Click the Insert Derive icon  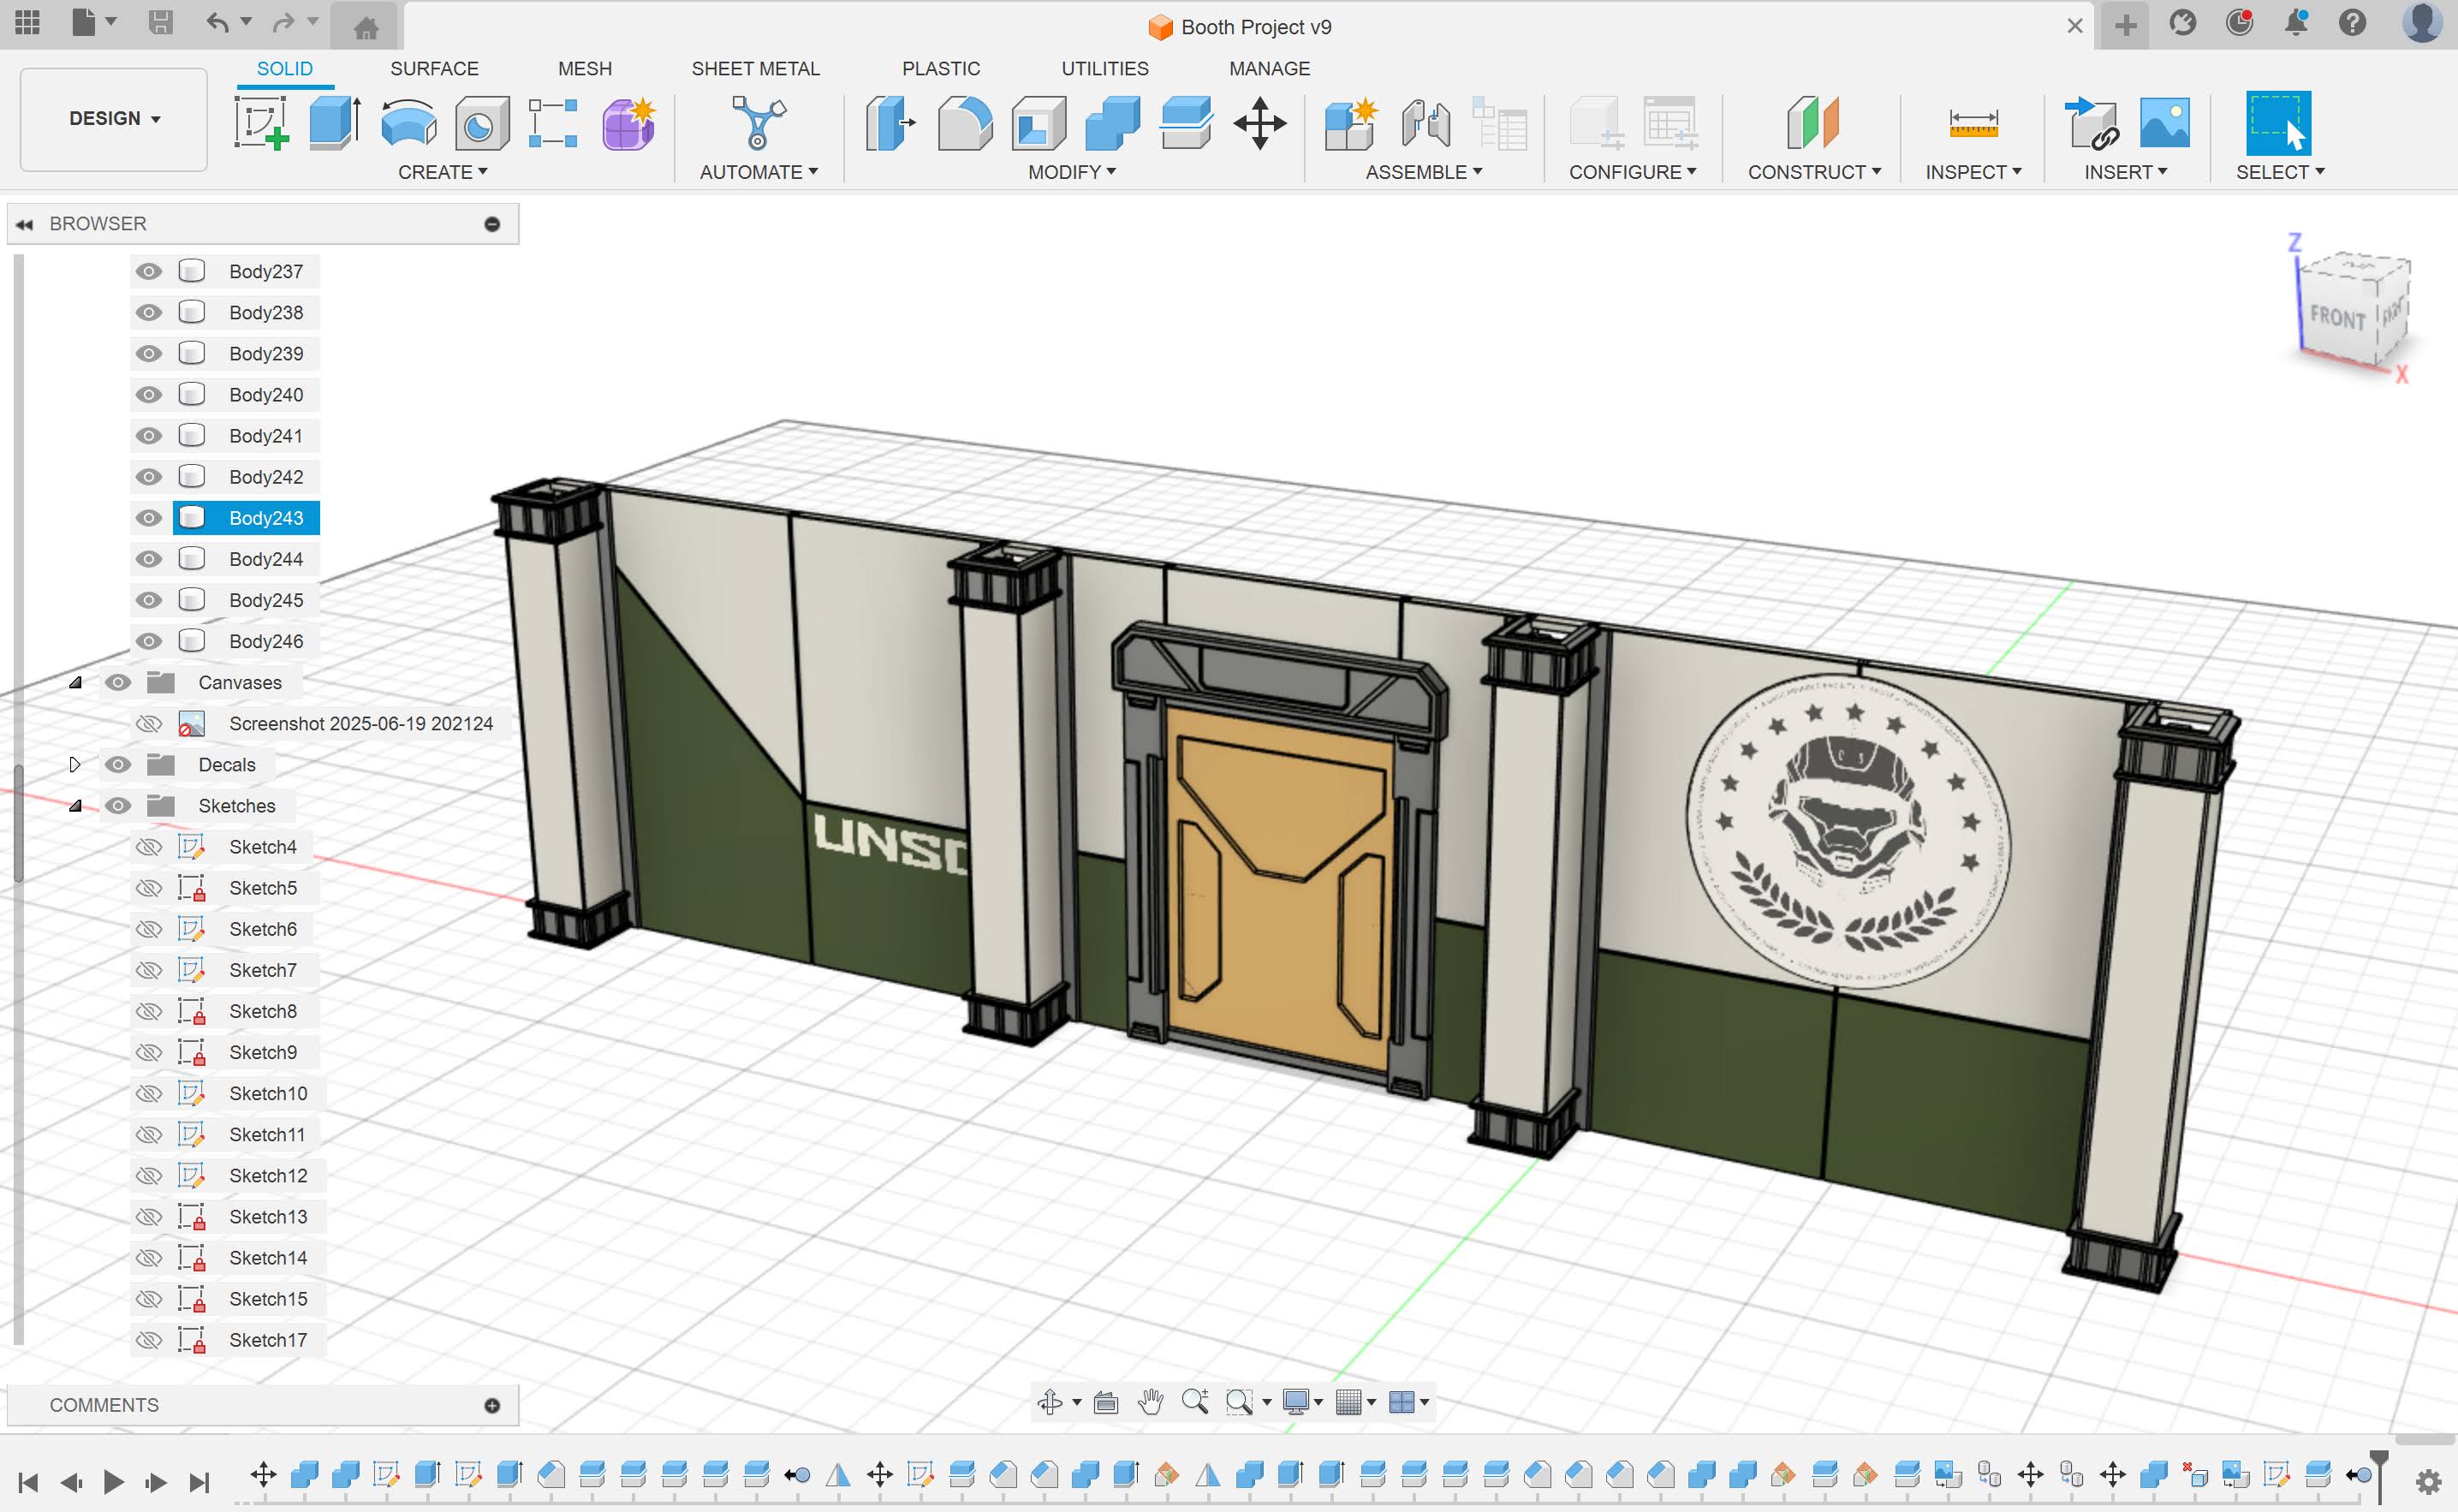(x=2091, y=123)
